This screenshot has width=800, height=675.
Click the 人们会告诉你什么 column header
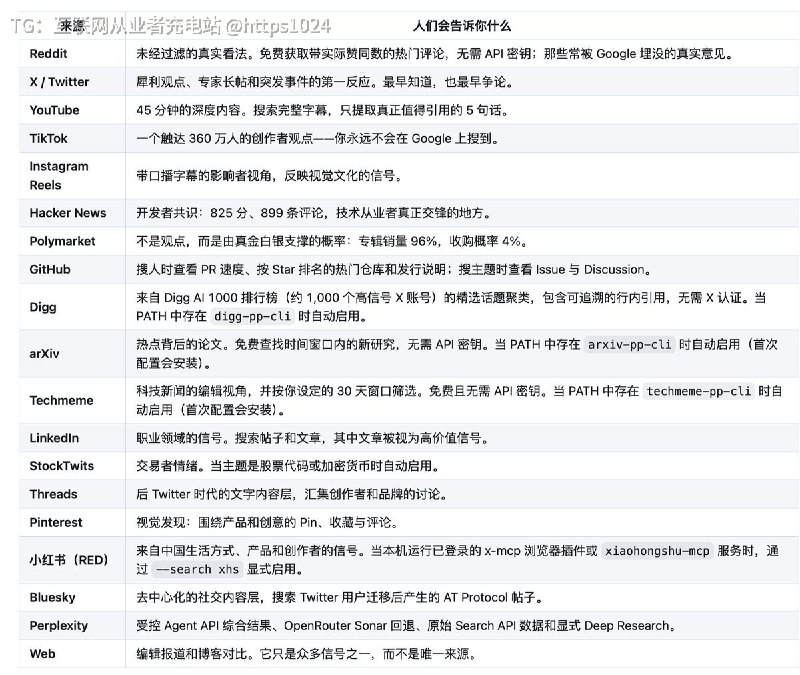point(462,26)
